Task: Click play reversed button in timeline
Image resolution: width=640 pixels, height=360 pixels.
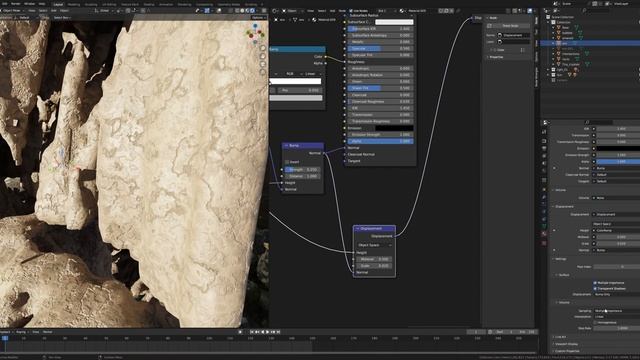Action: pos(262,332)
